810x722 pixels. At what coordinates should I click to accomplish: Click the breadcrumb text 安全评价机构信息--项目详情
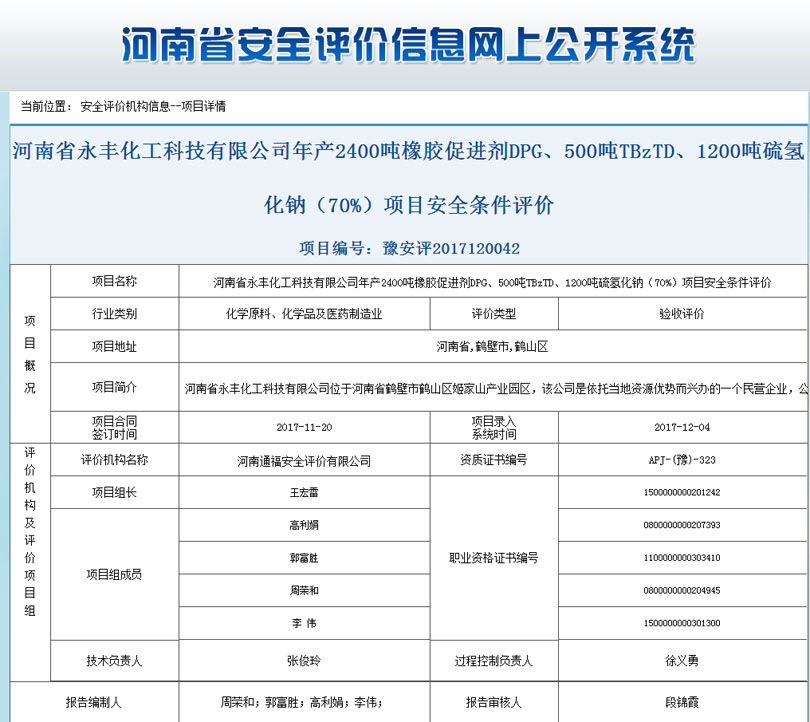point(153,106)
